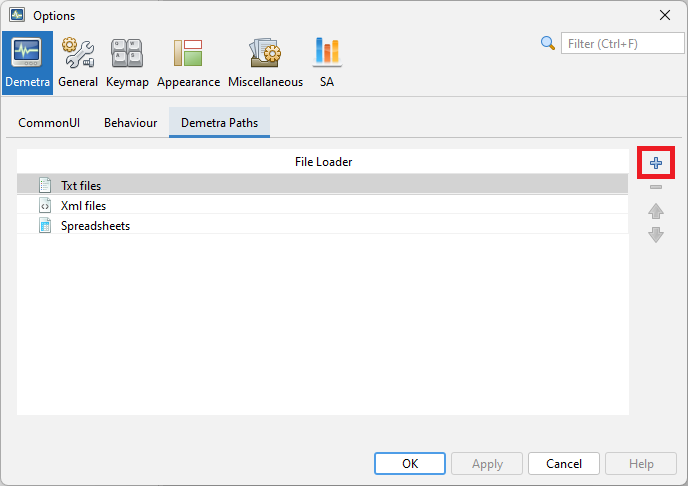Move selected loader up with arrow

pyautogui.click(x=656, y=211)
